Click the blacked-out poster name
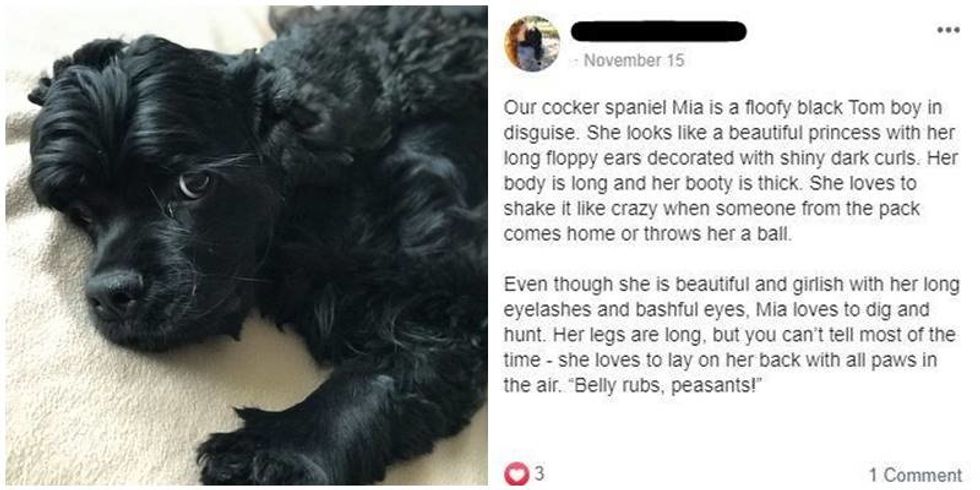This screenshot has width=980, height=490. [x=659, y=31]
